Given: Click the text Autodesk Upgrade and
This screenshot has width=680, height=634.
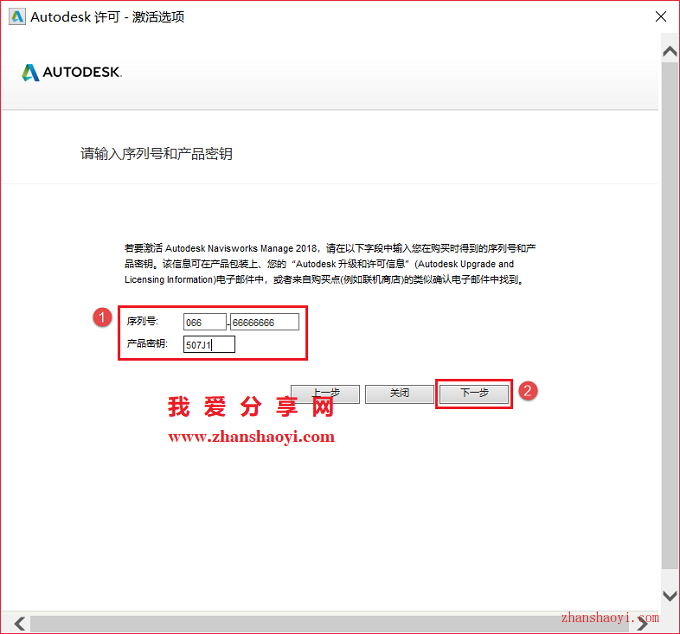Looking at the screenshot, I should [466, 264].
